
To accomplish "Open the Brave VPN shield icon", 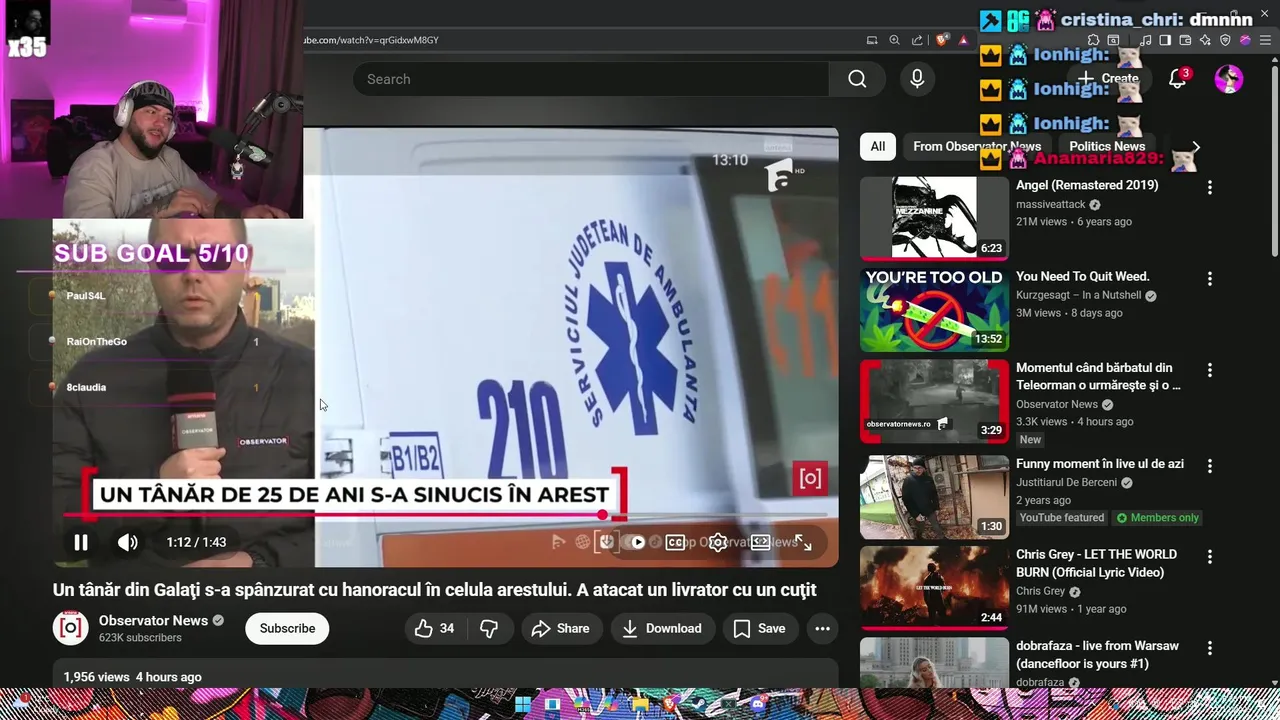I will 1225,40.
